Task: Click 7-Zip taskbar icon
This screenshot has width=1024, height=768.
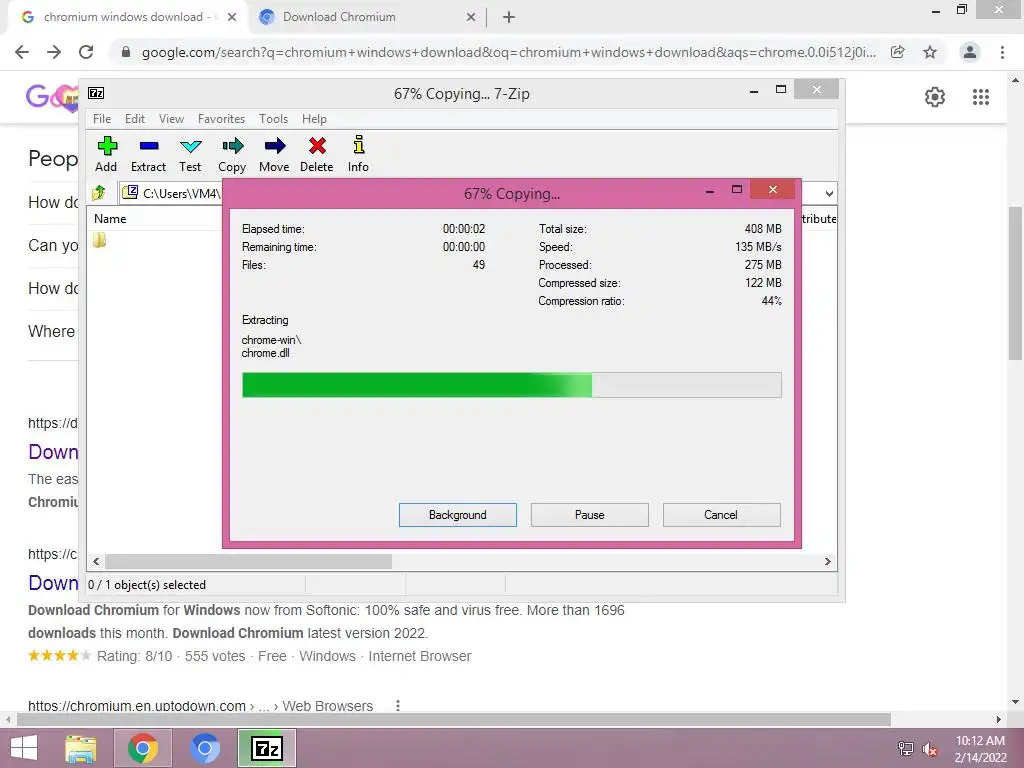Action: pyautogui.click(x=267, y=748)
